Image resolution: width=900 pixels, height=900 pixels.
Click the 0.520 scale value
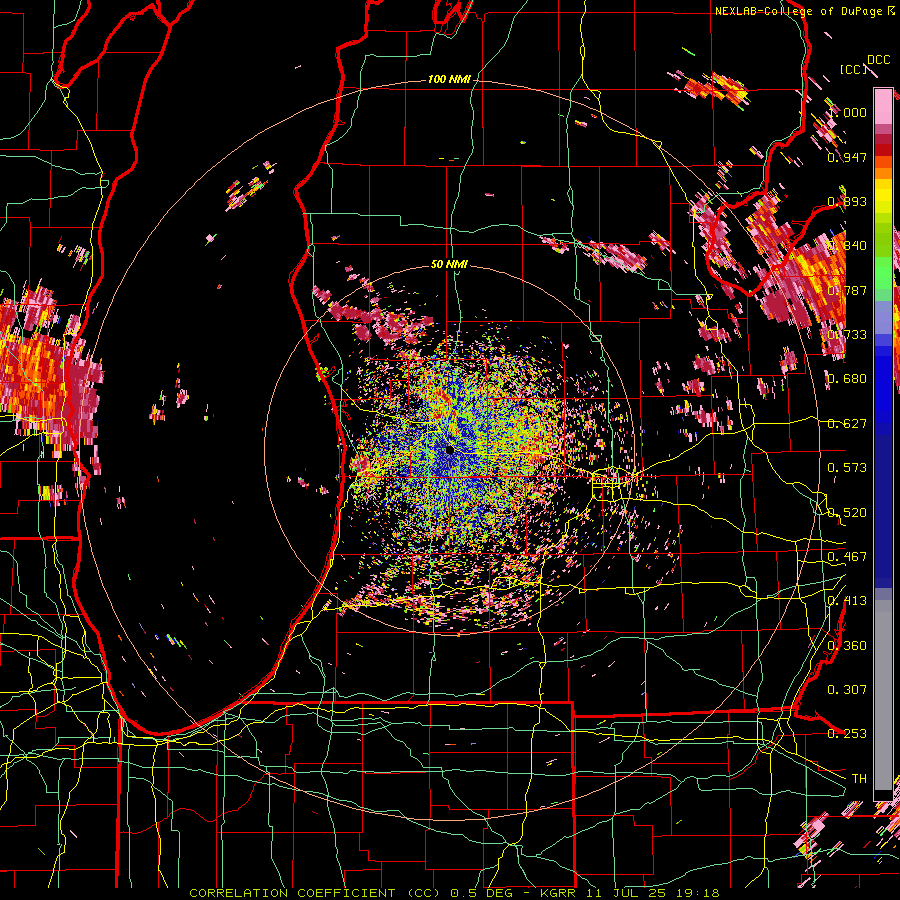click(x=847, y=513)
